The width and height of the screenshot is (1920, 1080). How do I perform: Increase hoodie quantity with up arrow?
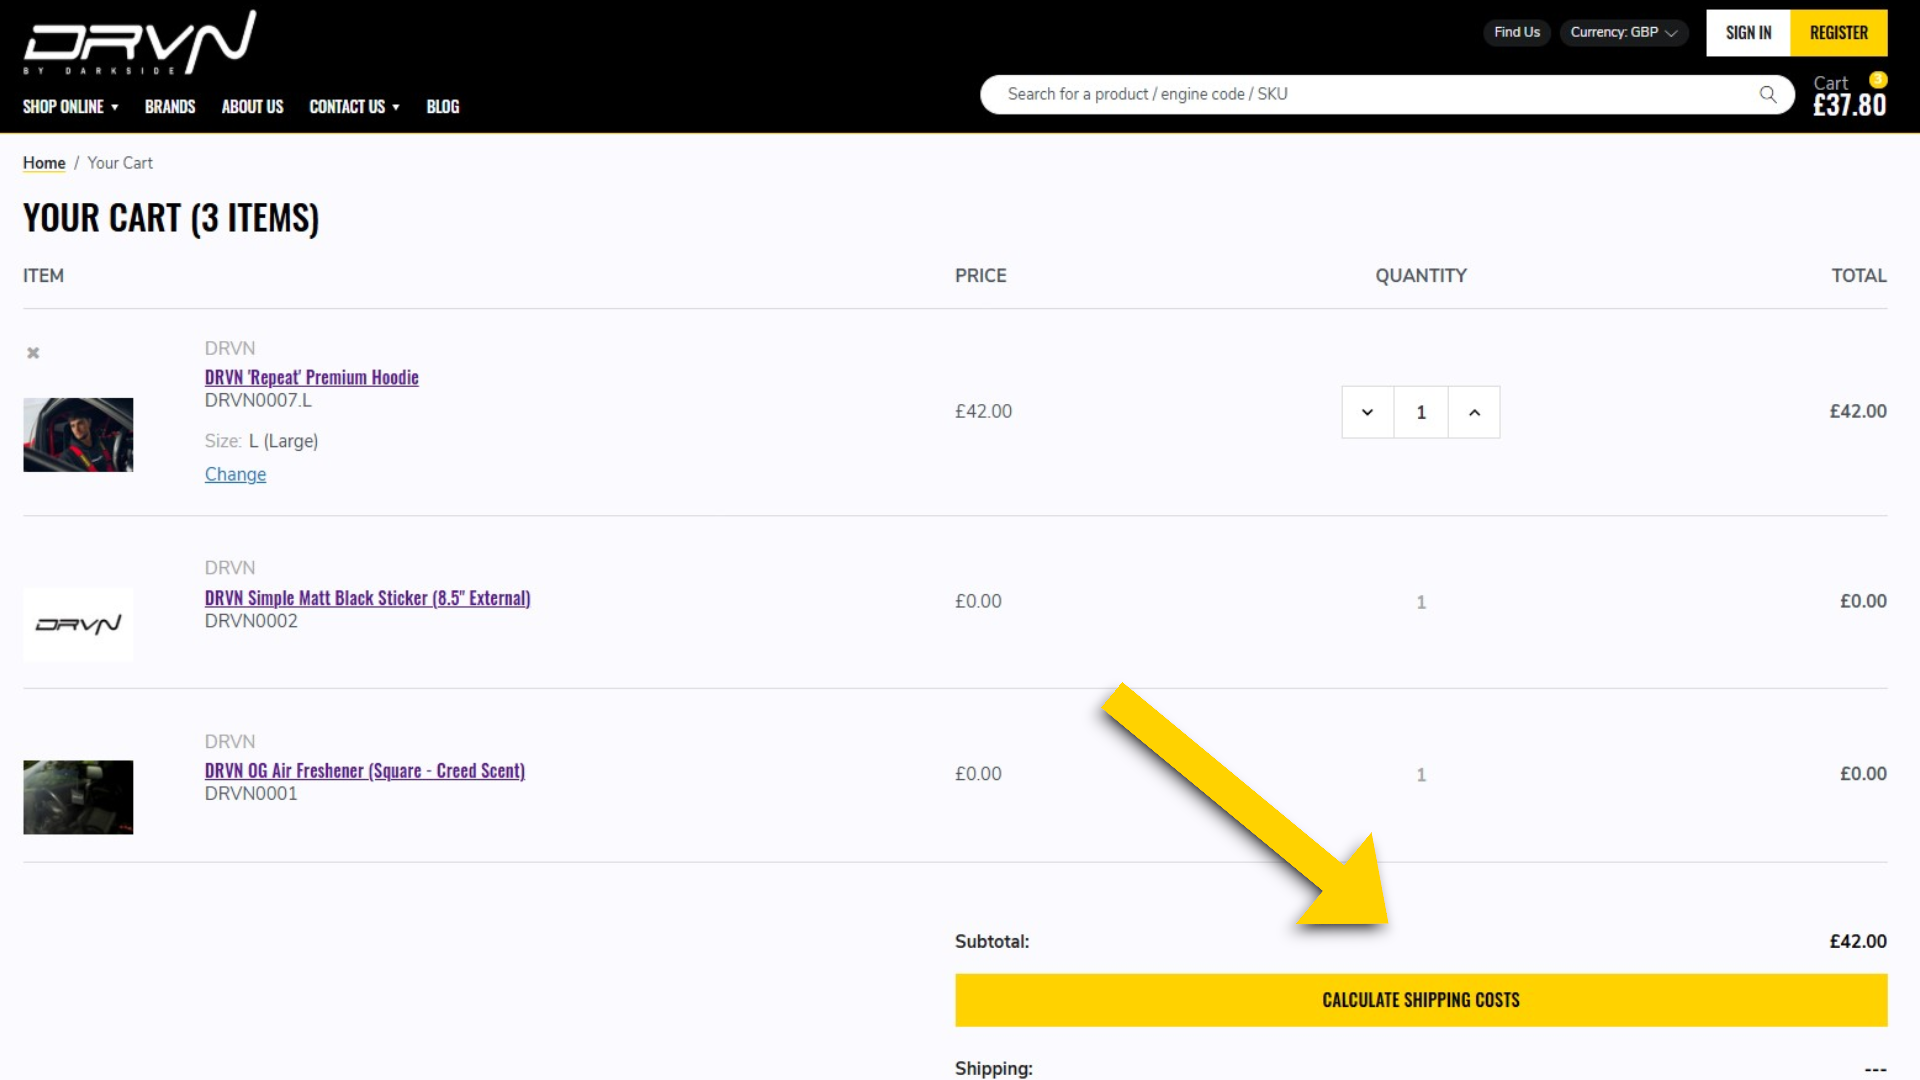1474,412
